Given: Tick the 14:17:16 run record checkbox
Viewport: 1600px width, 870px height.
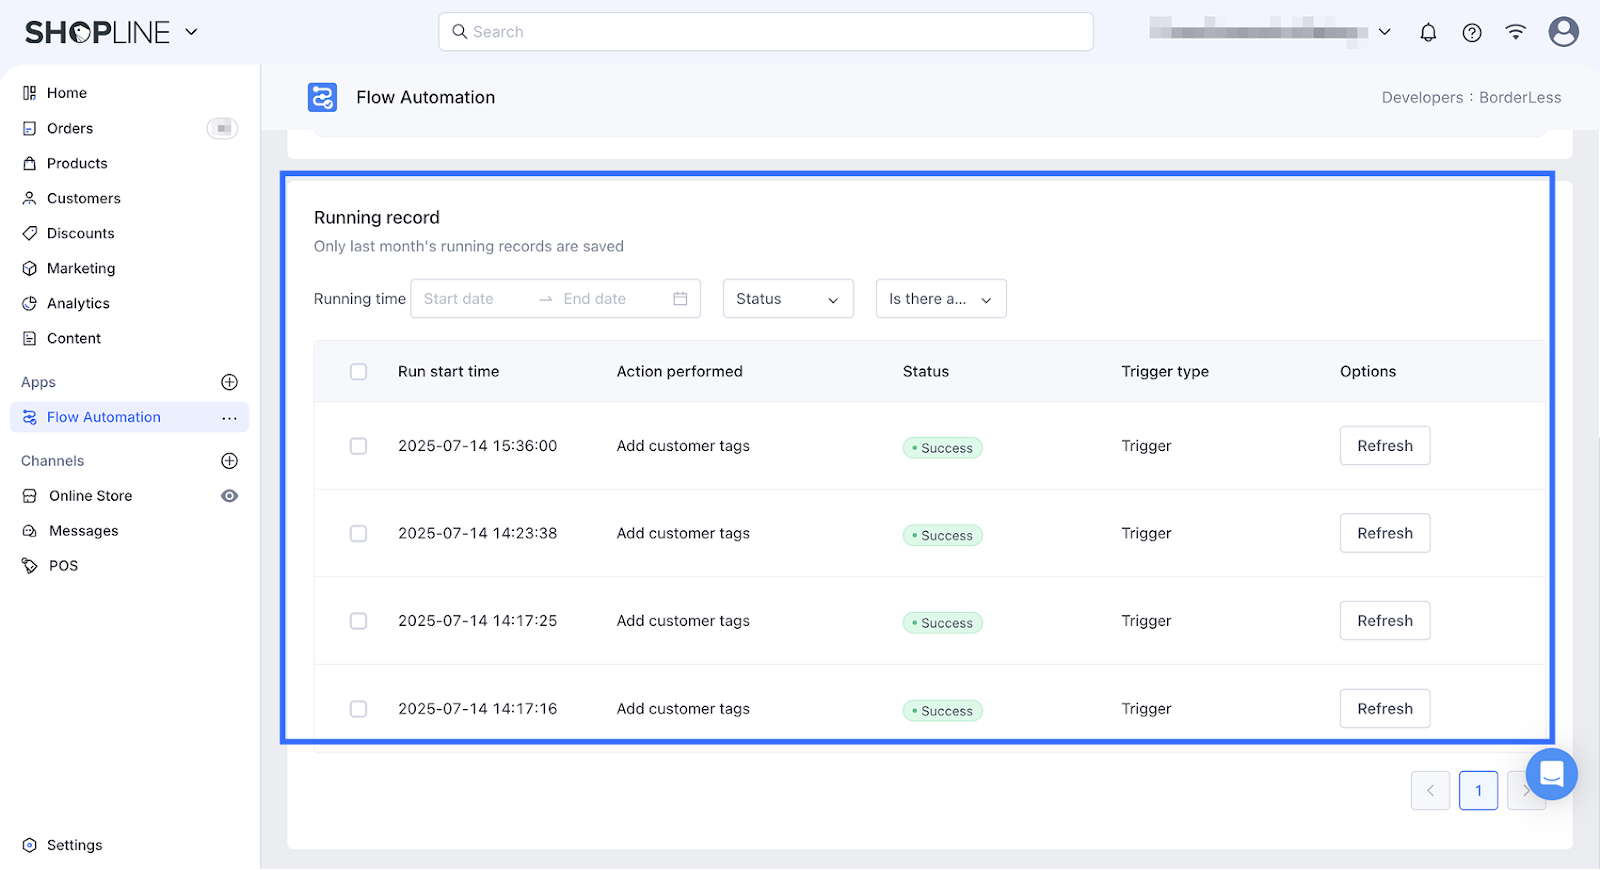Looking at the screenshot, I should [x=358, y=709].
